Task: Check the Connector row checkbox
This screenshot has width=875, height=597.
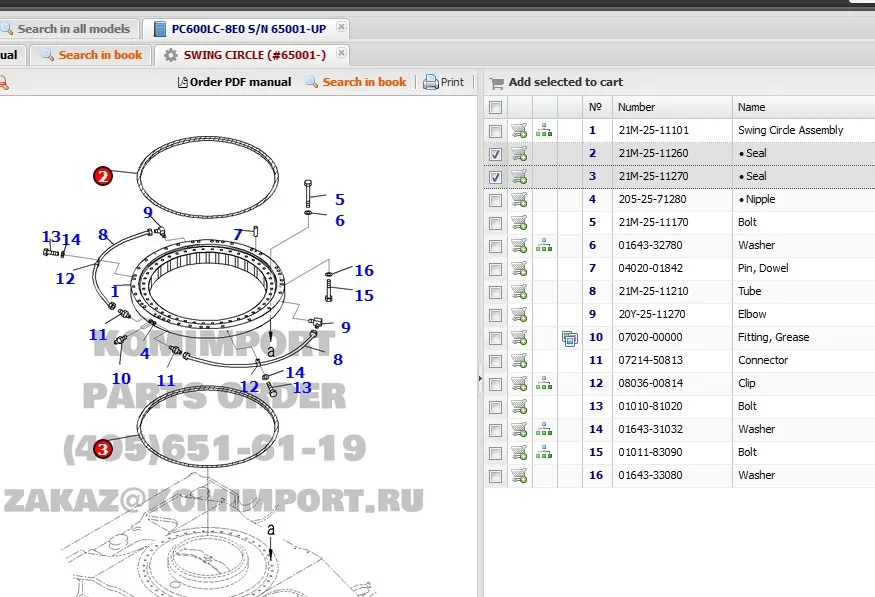Action: (495, 361)
